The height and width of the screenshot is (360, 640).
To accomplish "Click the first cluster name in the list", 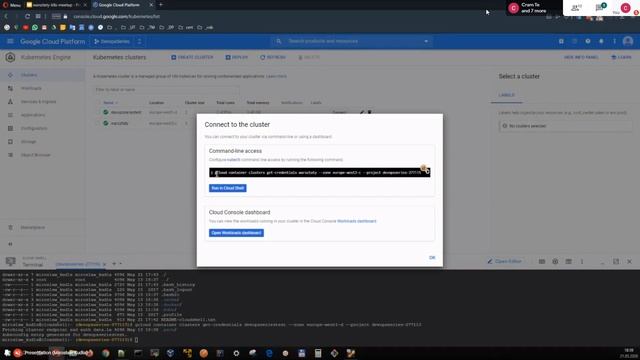I will [126, 112].
